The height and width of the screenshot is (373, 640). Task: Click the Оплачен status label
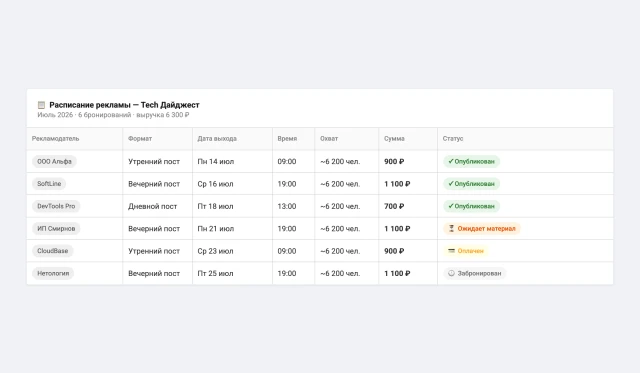pos(471,251)
